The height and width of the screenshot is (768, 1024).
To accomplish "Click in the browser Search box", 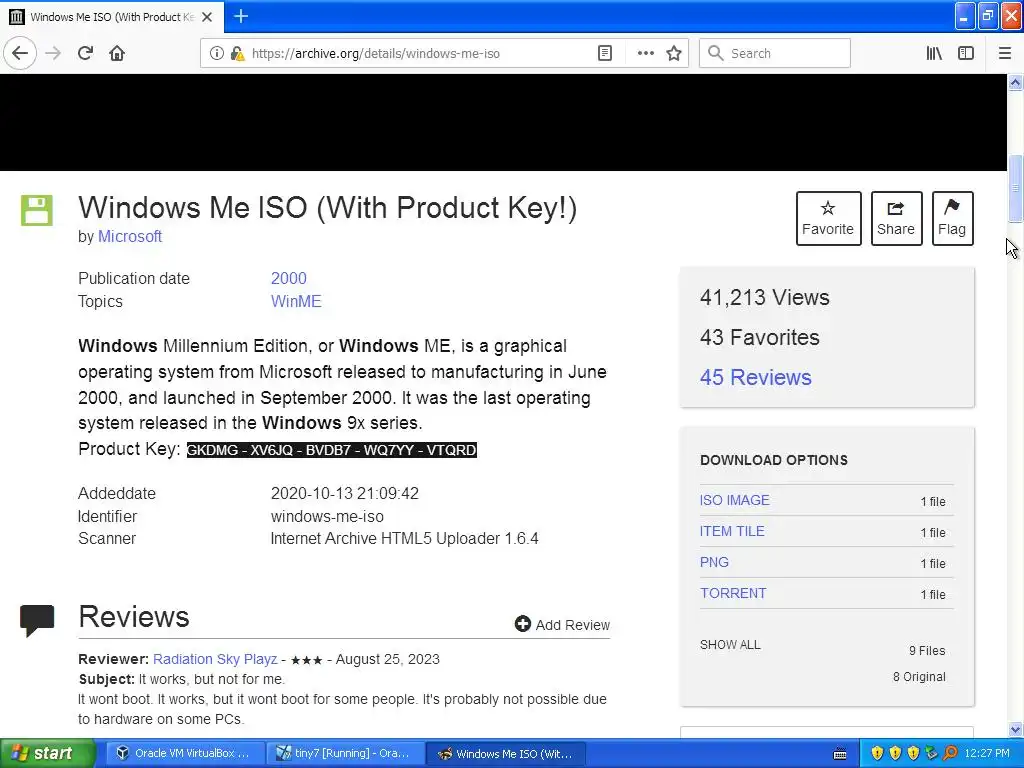I will [775, 53].
